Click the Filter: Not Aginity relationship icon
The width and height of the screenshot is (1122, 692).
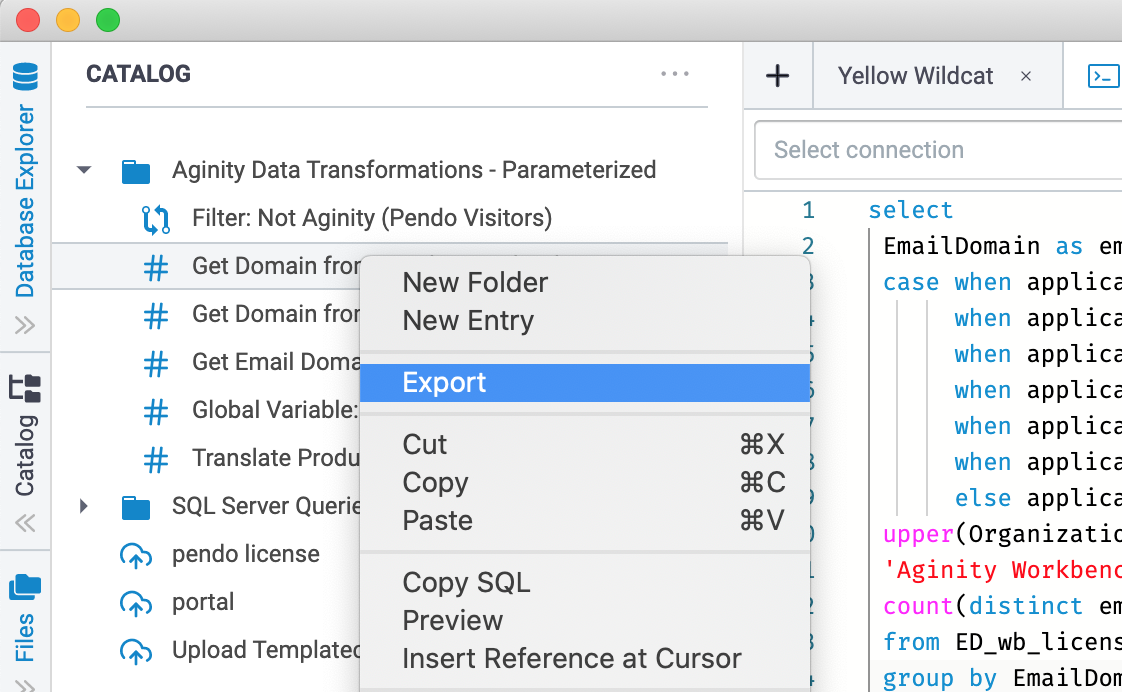tap(155, 220)
